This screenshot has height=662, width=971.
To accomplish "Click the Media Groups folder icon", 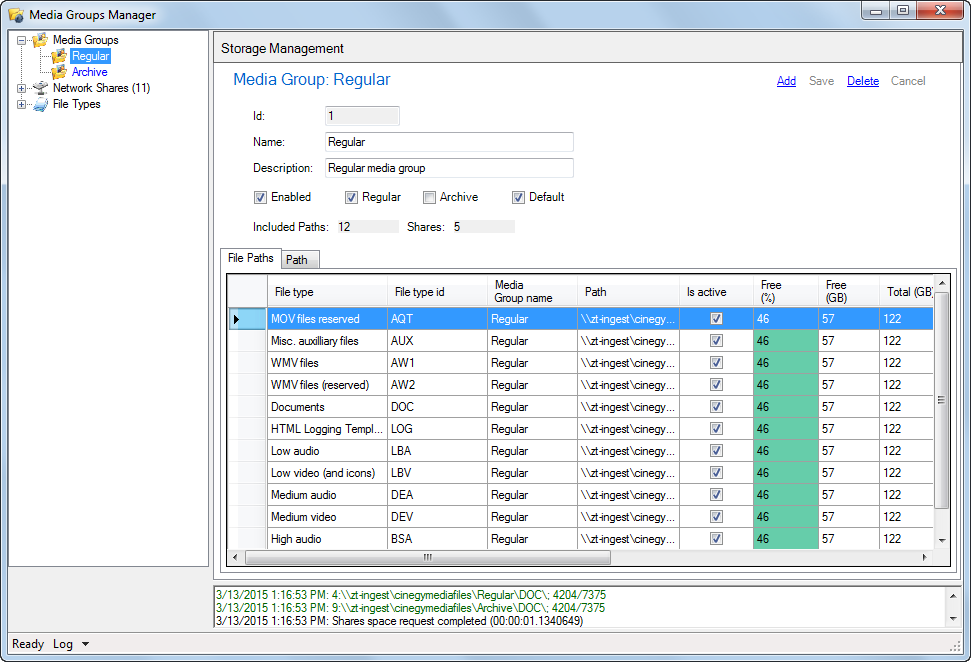I will [40, 40].
